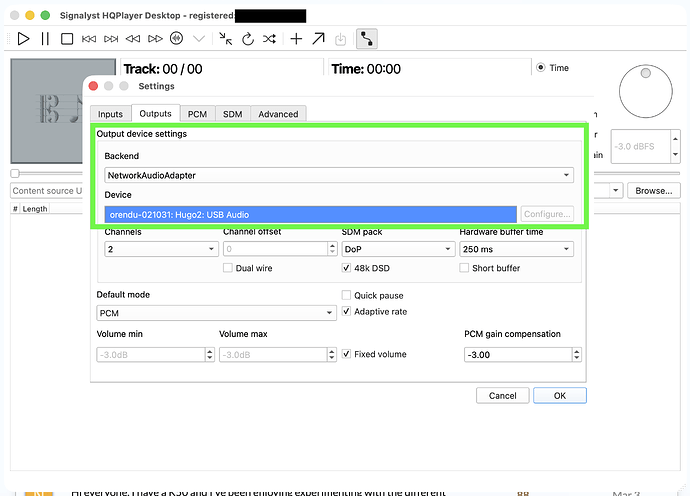Open the SDM pack DoP dropdown

tap(398, 249)
